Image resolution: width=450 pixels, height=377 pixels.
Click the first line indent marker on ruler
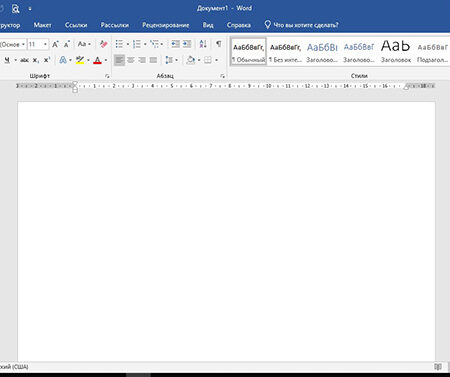75,83
